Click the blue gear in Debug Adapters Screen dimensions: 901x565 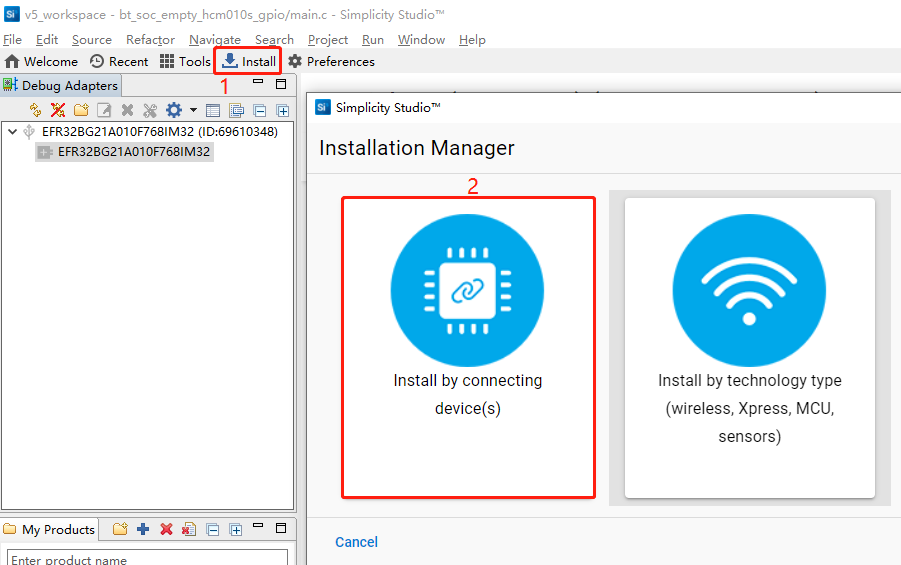(x=173, y=110)
